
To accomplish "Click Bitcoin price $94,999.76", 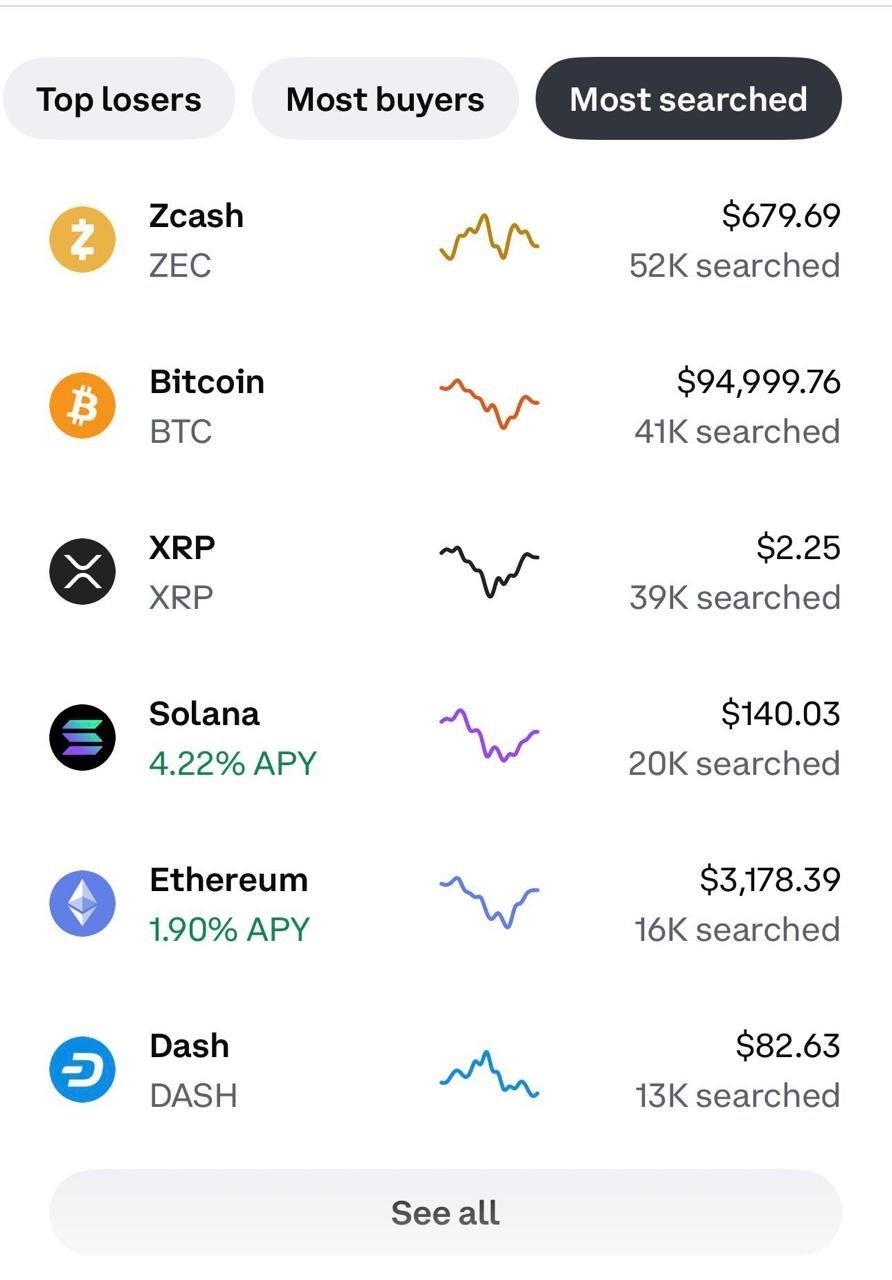I will (758, 382).
